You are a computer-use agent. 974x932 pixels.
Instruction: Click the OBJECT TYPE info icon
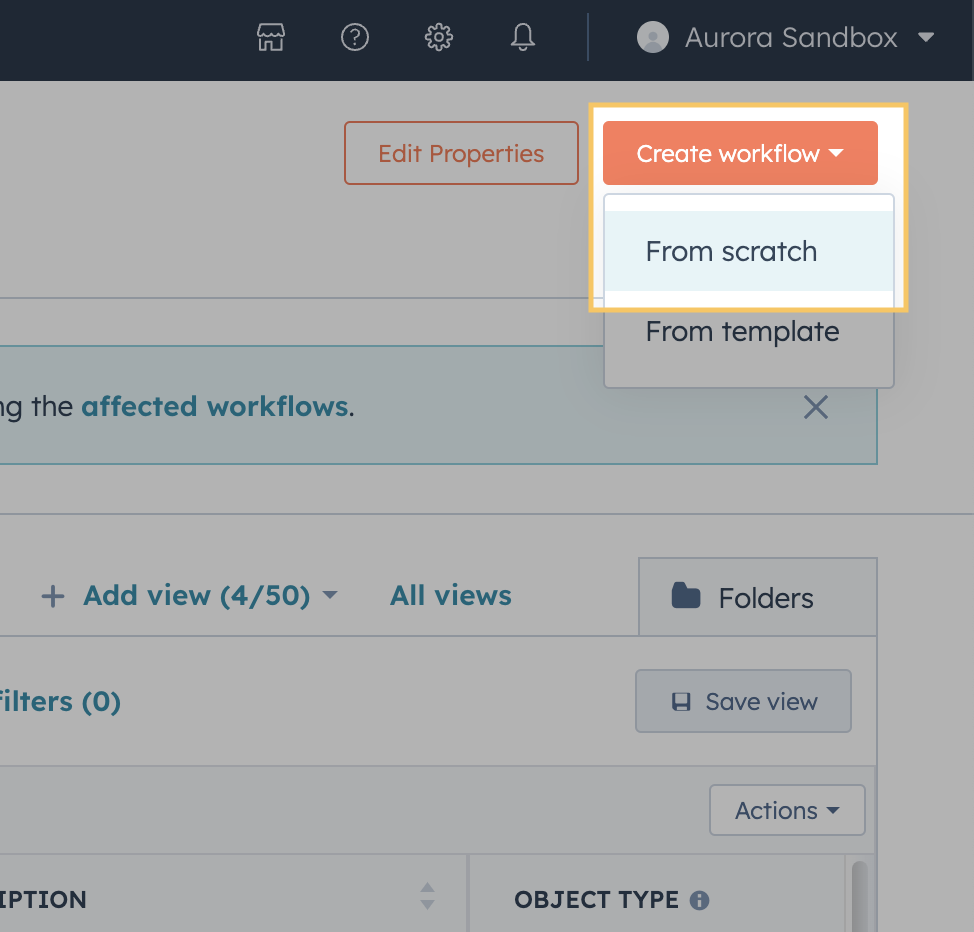pos(699,900)
